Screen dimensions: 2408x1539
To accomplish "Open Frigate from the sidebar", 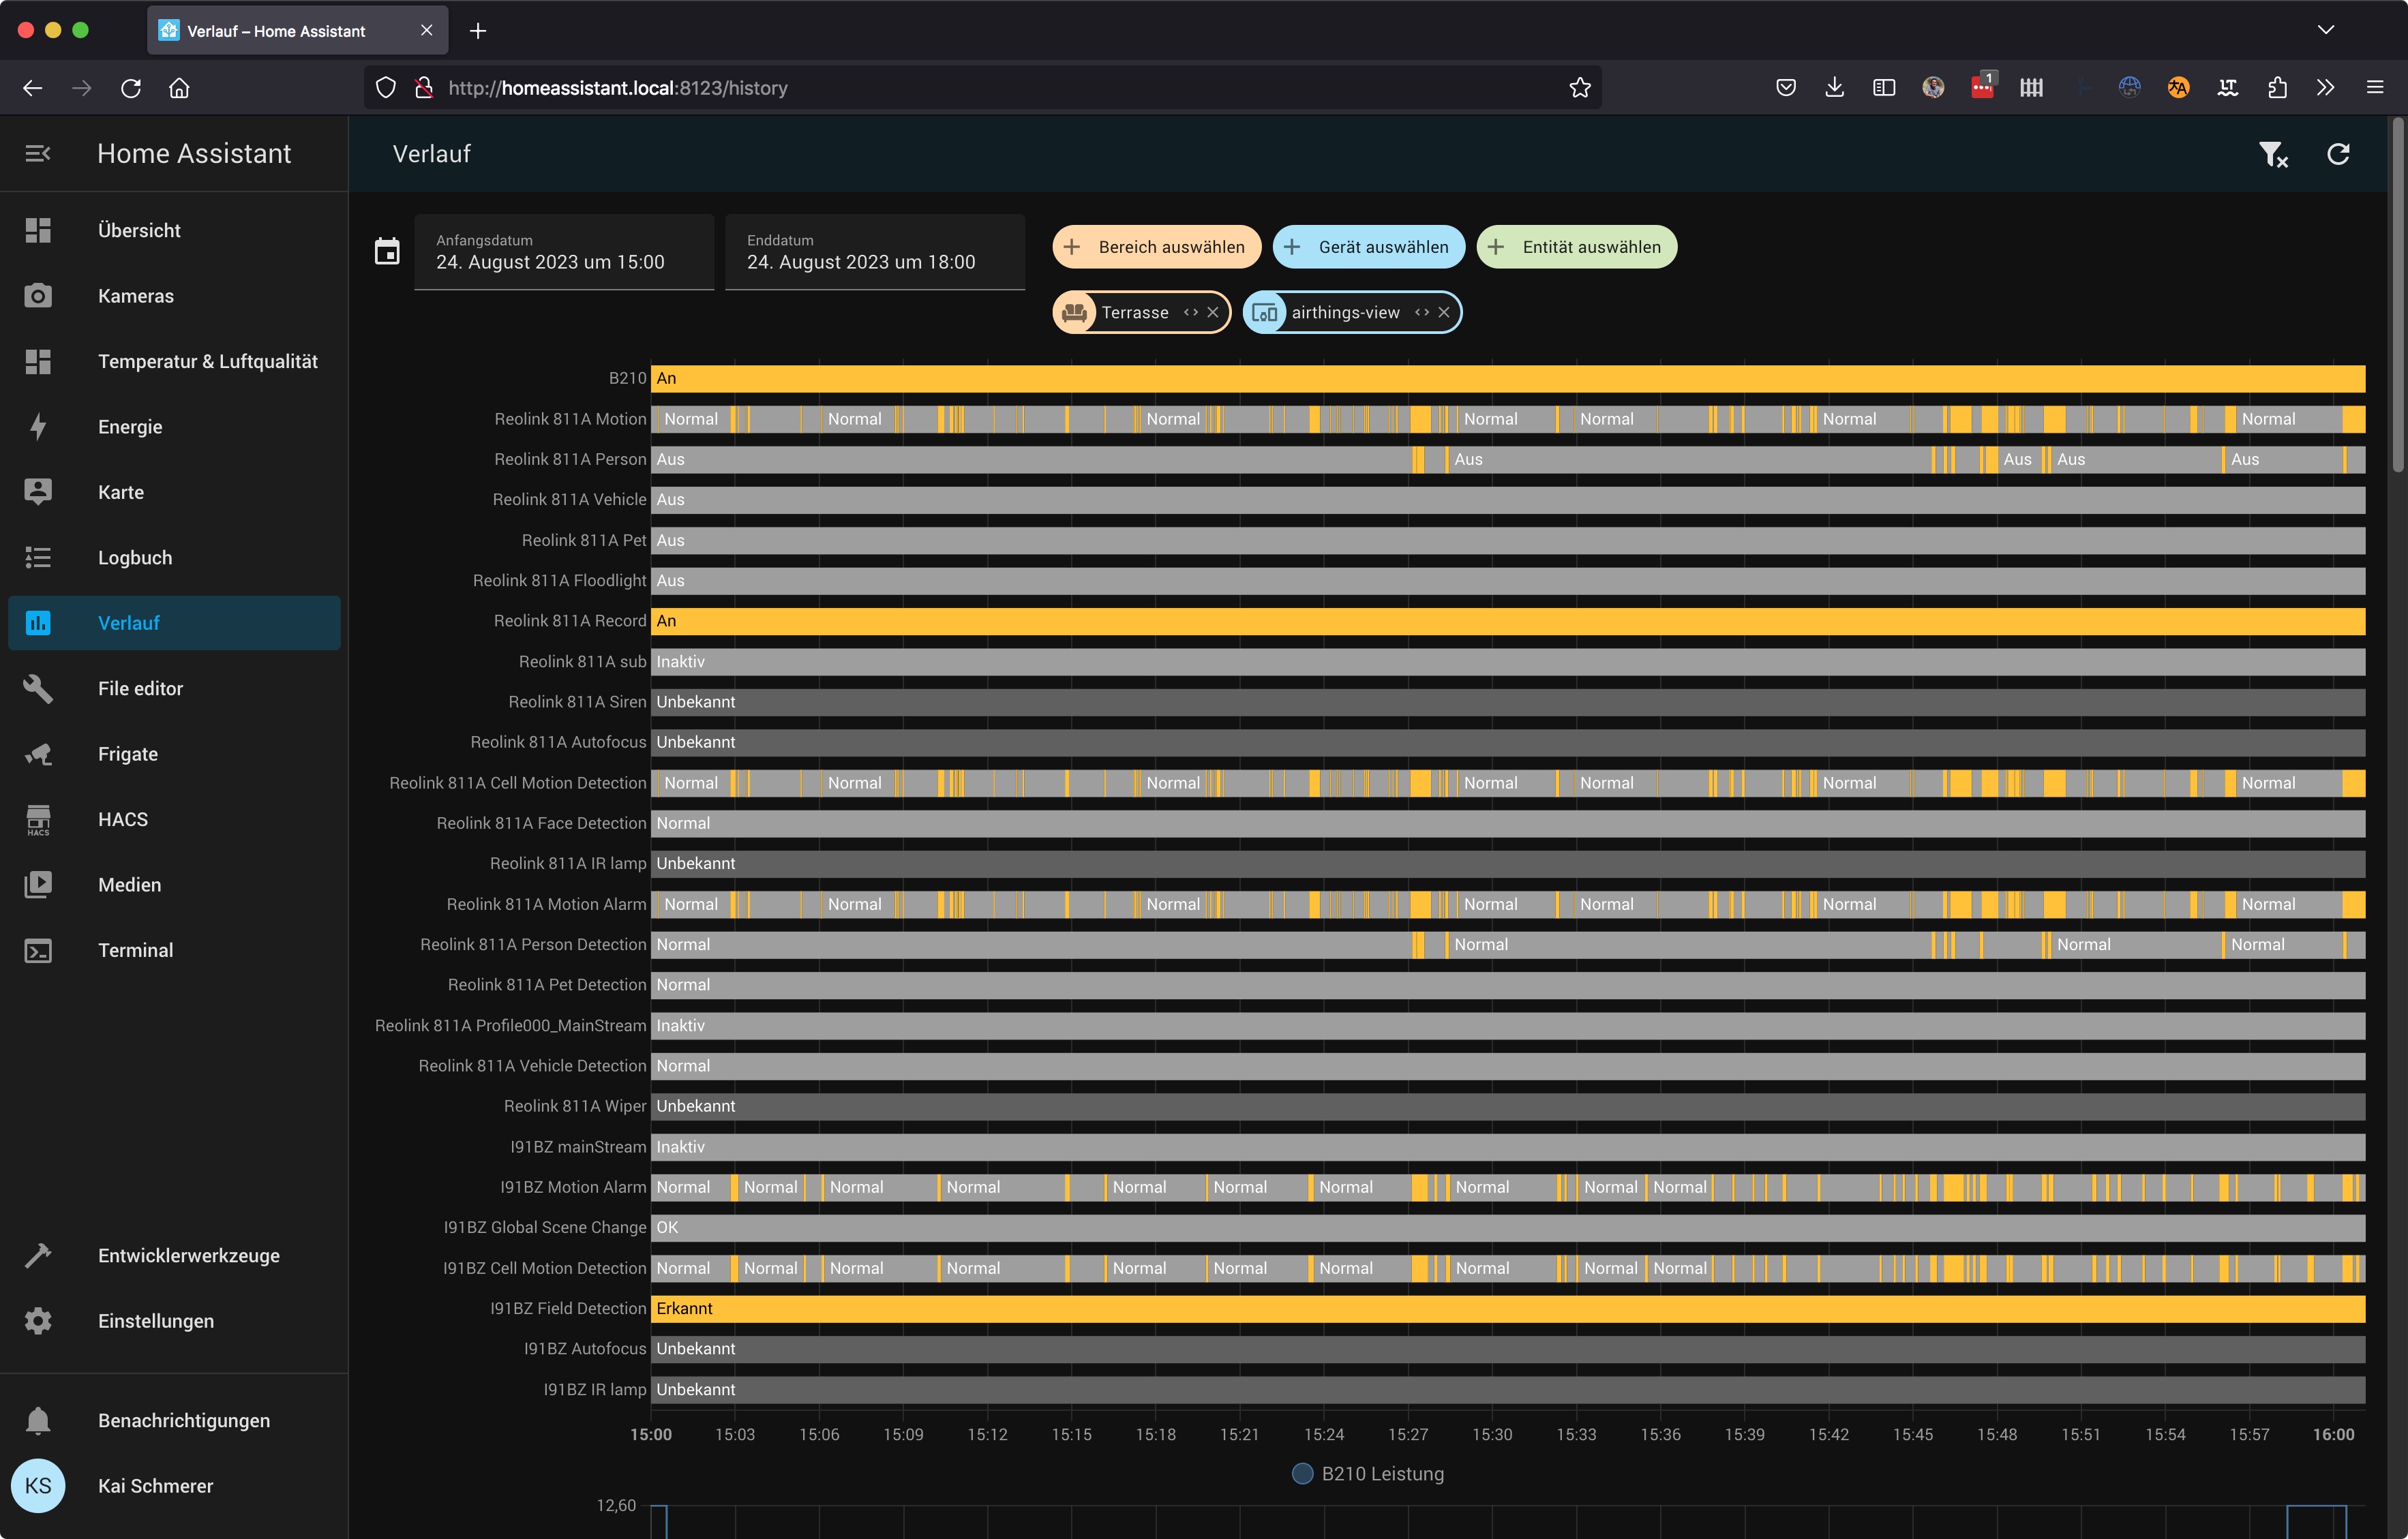I will point(128,754).
